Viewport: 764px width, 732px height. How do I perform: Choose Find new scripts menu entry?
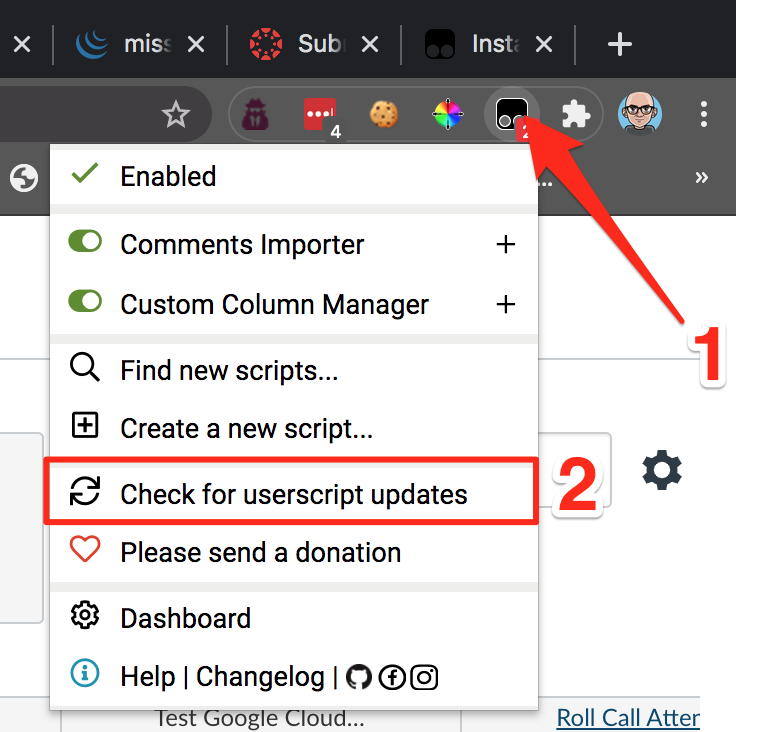[229, 371]
